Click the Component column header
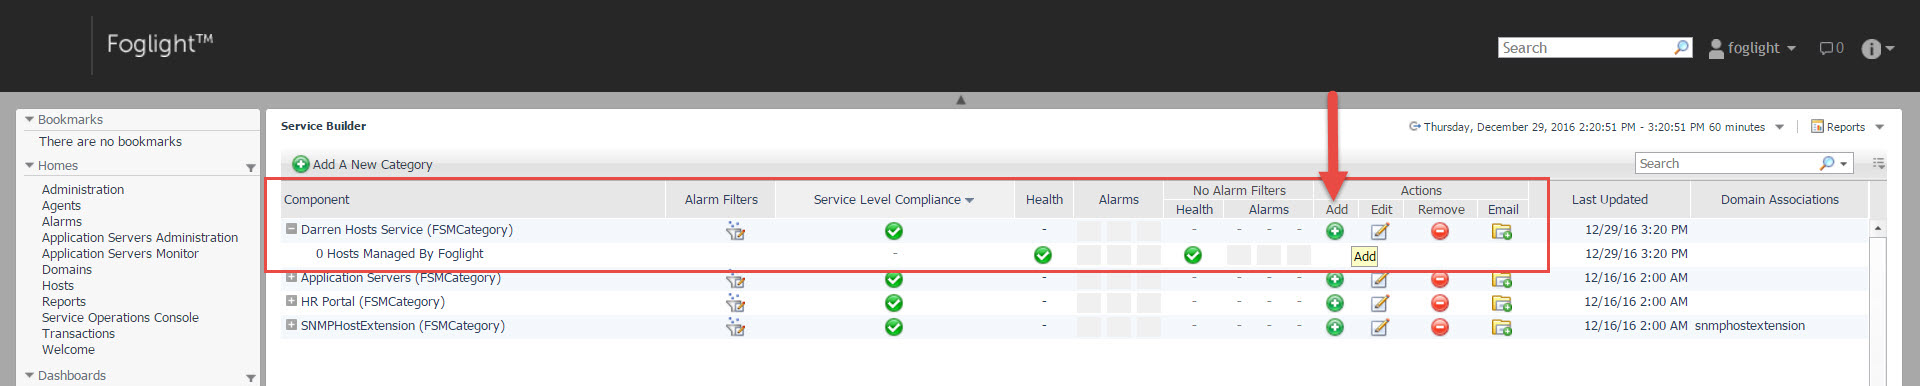Image resolution: width=1920 pixels, height=386 pixels. point(473,200)
